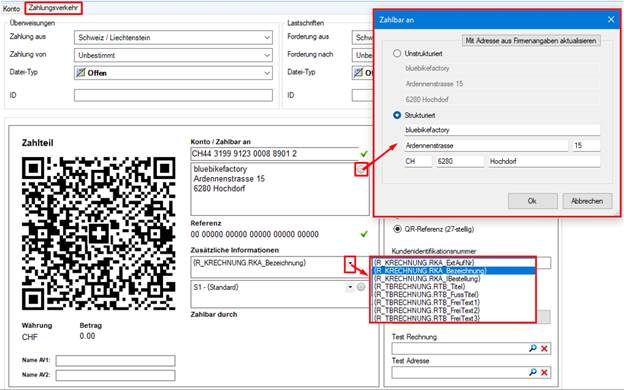Click the search icon in Test Adresse field
Image resolution: width=624 pixels, height=390 pixels.
(x=533, y=372)
